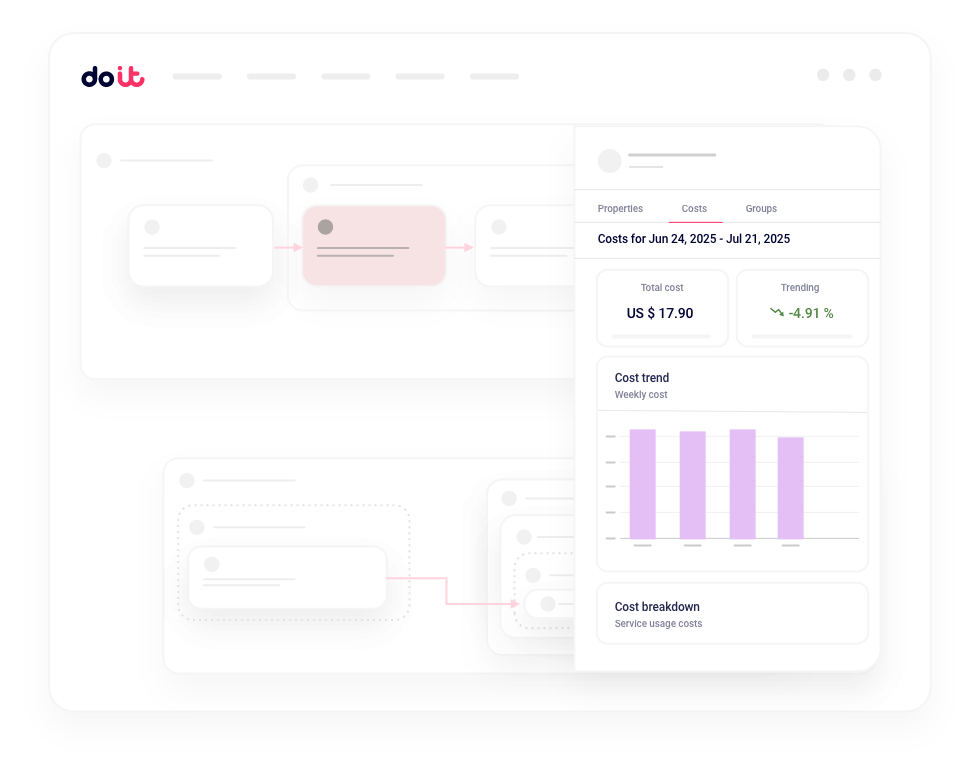
Task: Click the avatar circle in the side panel header
Action: pos(609,161)
